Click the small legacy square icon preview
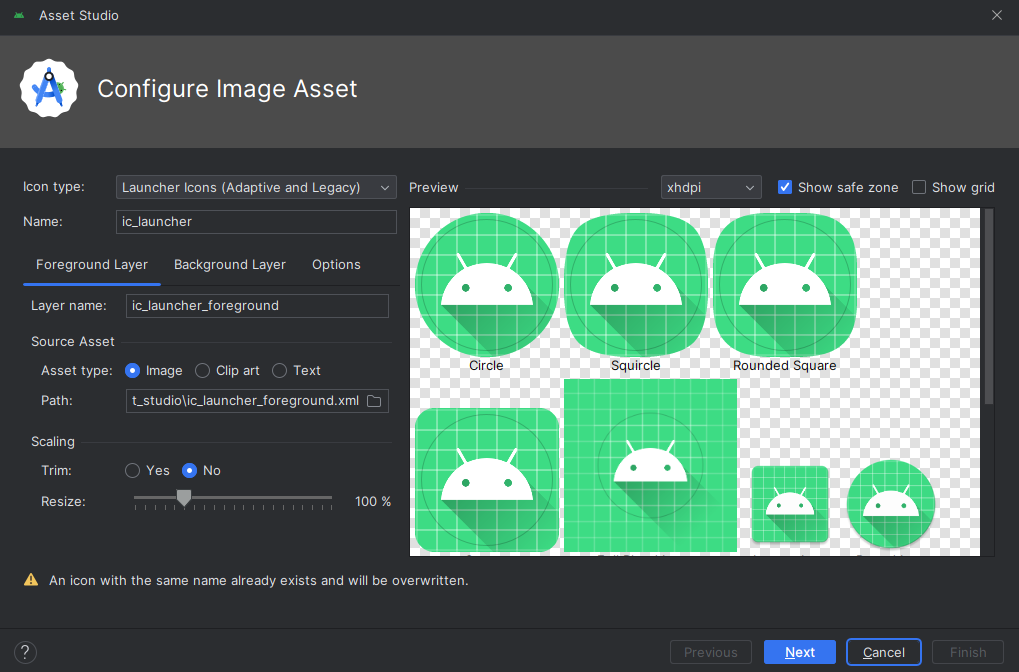 (790, 504)
